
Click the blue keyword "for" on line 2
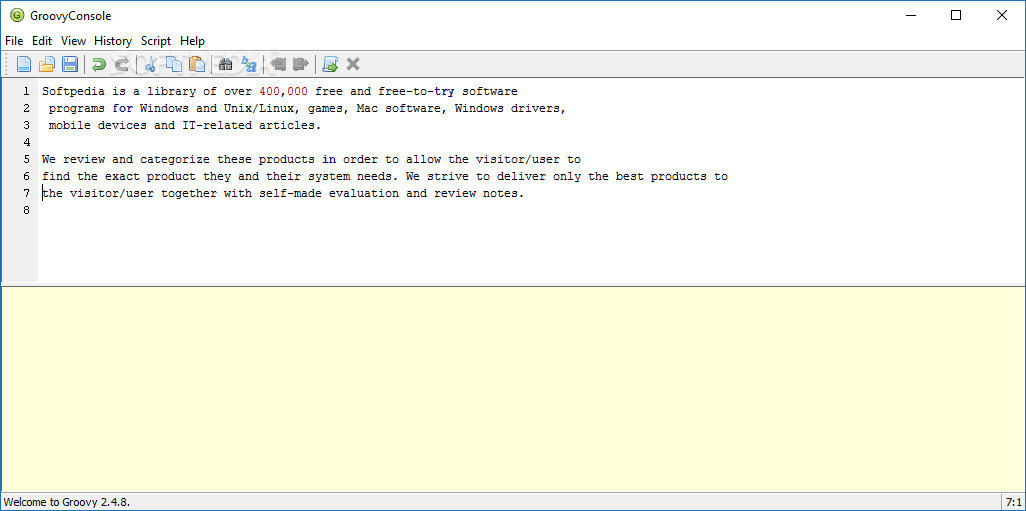click(x=122, y=109)
